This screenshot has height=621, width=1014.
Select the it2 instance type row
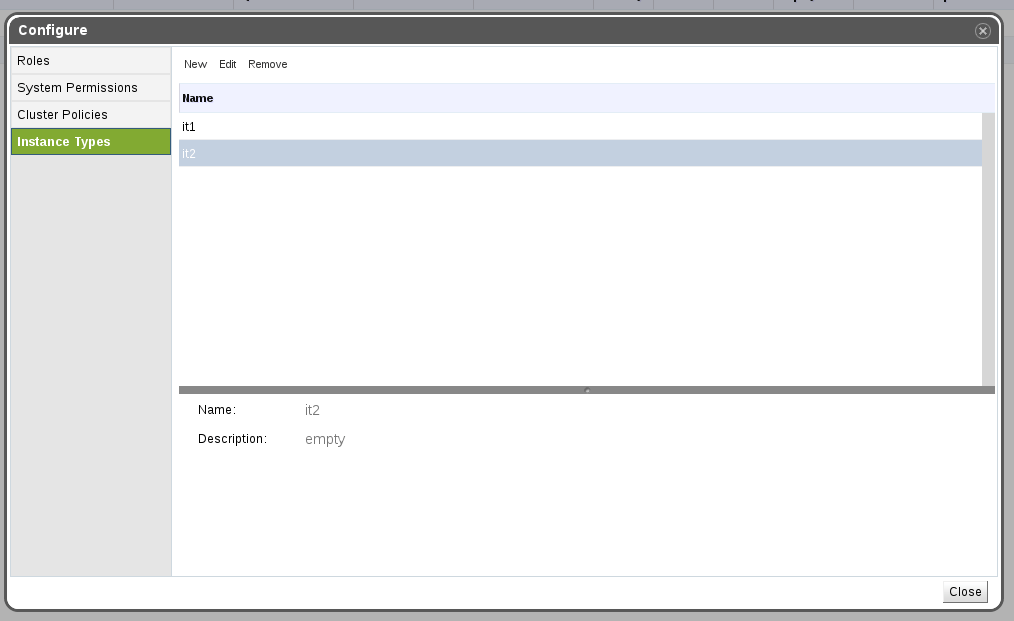coord(580,153)
